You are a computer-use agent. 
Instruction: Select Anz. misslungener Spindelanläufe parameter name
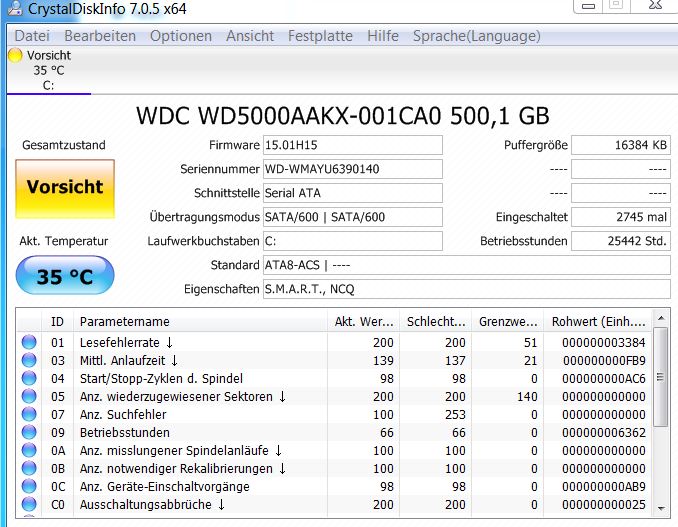pos(174,450)
